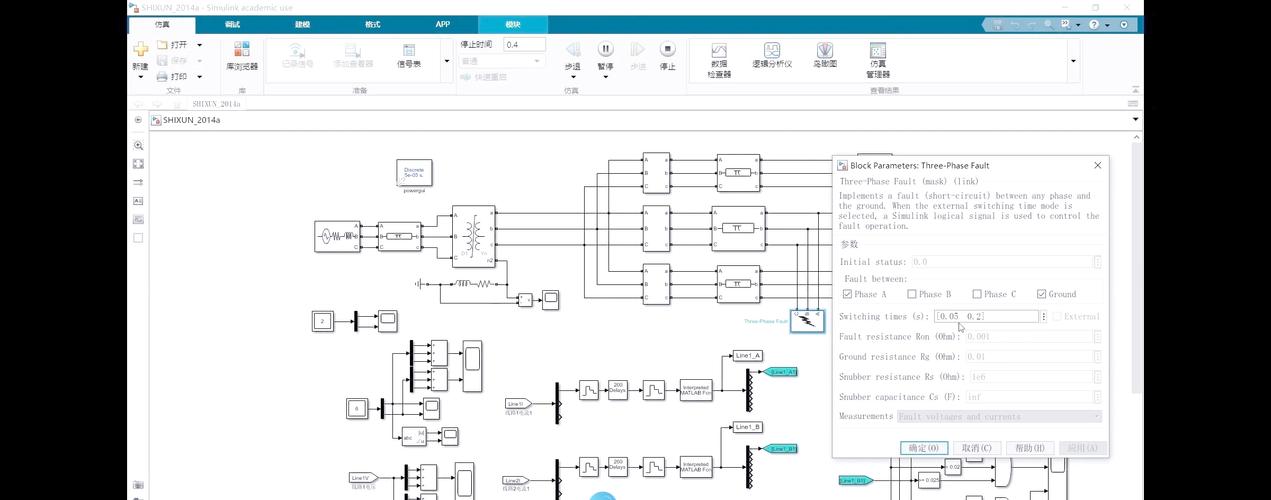This screenshot has height=500, width=1271.
Task: Switch to the 格式 (Format) tab
Action: (372, 24)
